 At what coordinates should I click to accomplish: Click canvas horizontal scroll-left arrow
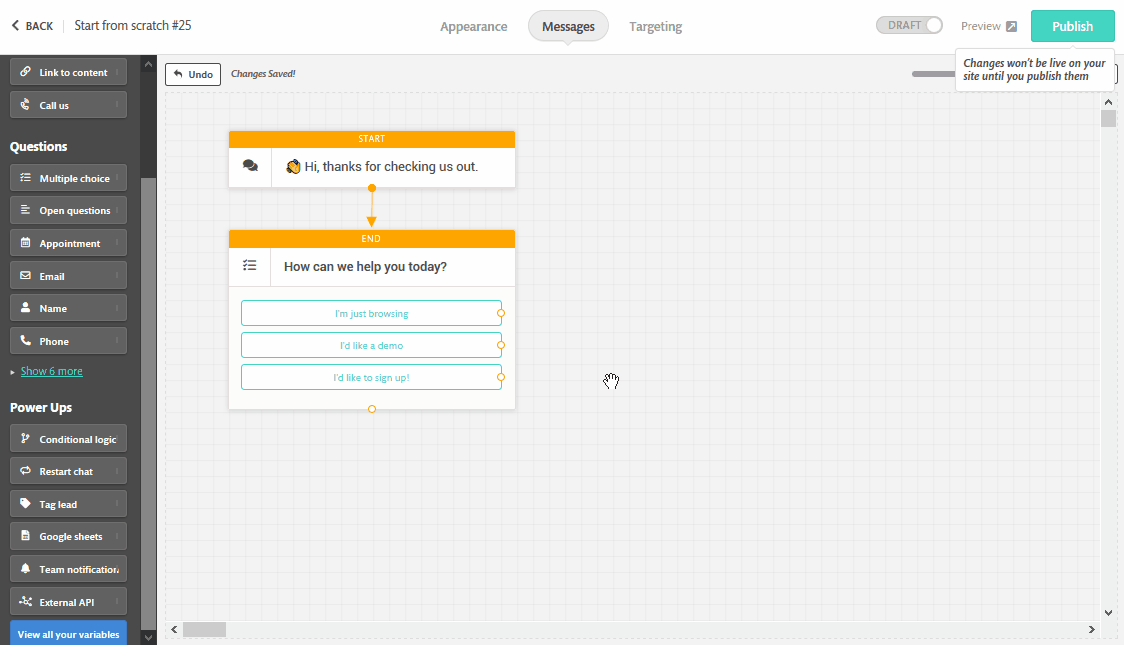click(x=174, y=629)
